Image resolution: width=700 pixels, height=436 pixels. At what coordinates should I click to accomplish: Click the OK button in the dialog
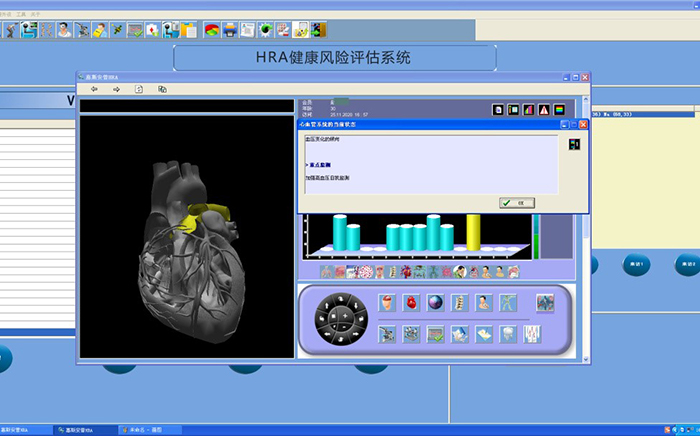[x=518, y=202]
